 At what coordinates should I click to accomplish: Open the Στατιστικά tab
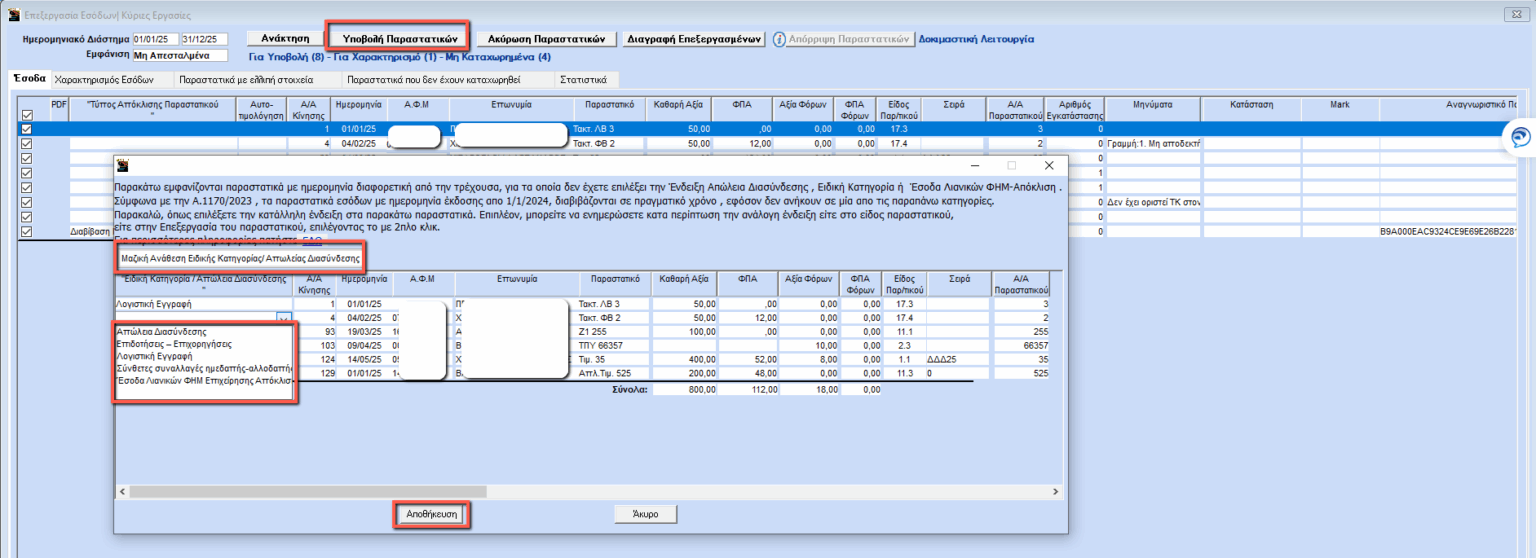[x=587, y=79]
